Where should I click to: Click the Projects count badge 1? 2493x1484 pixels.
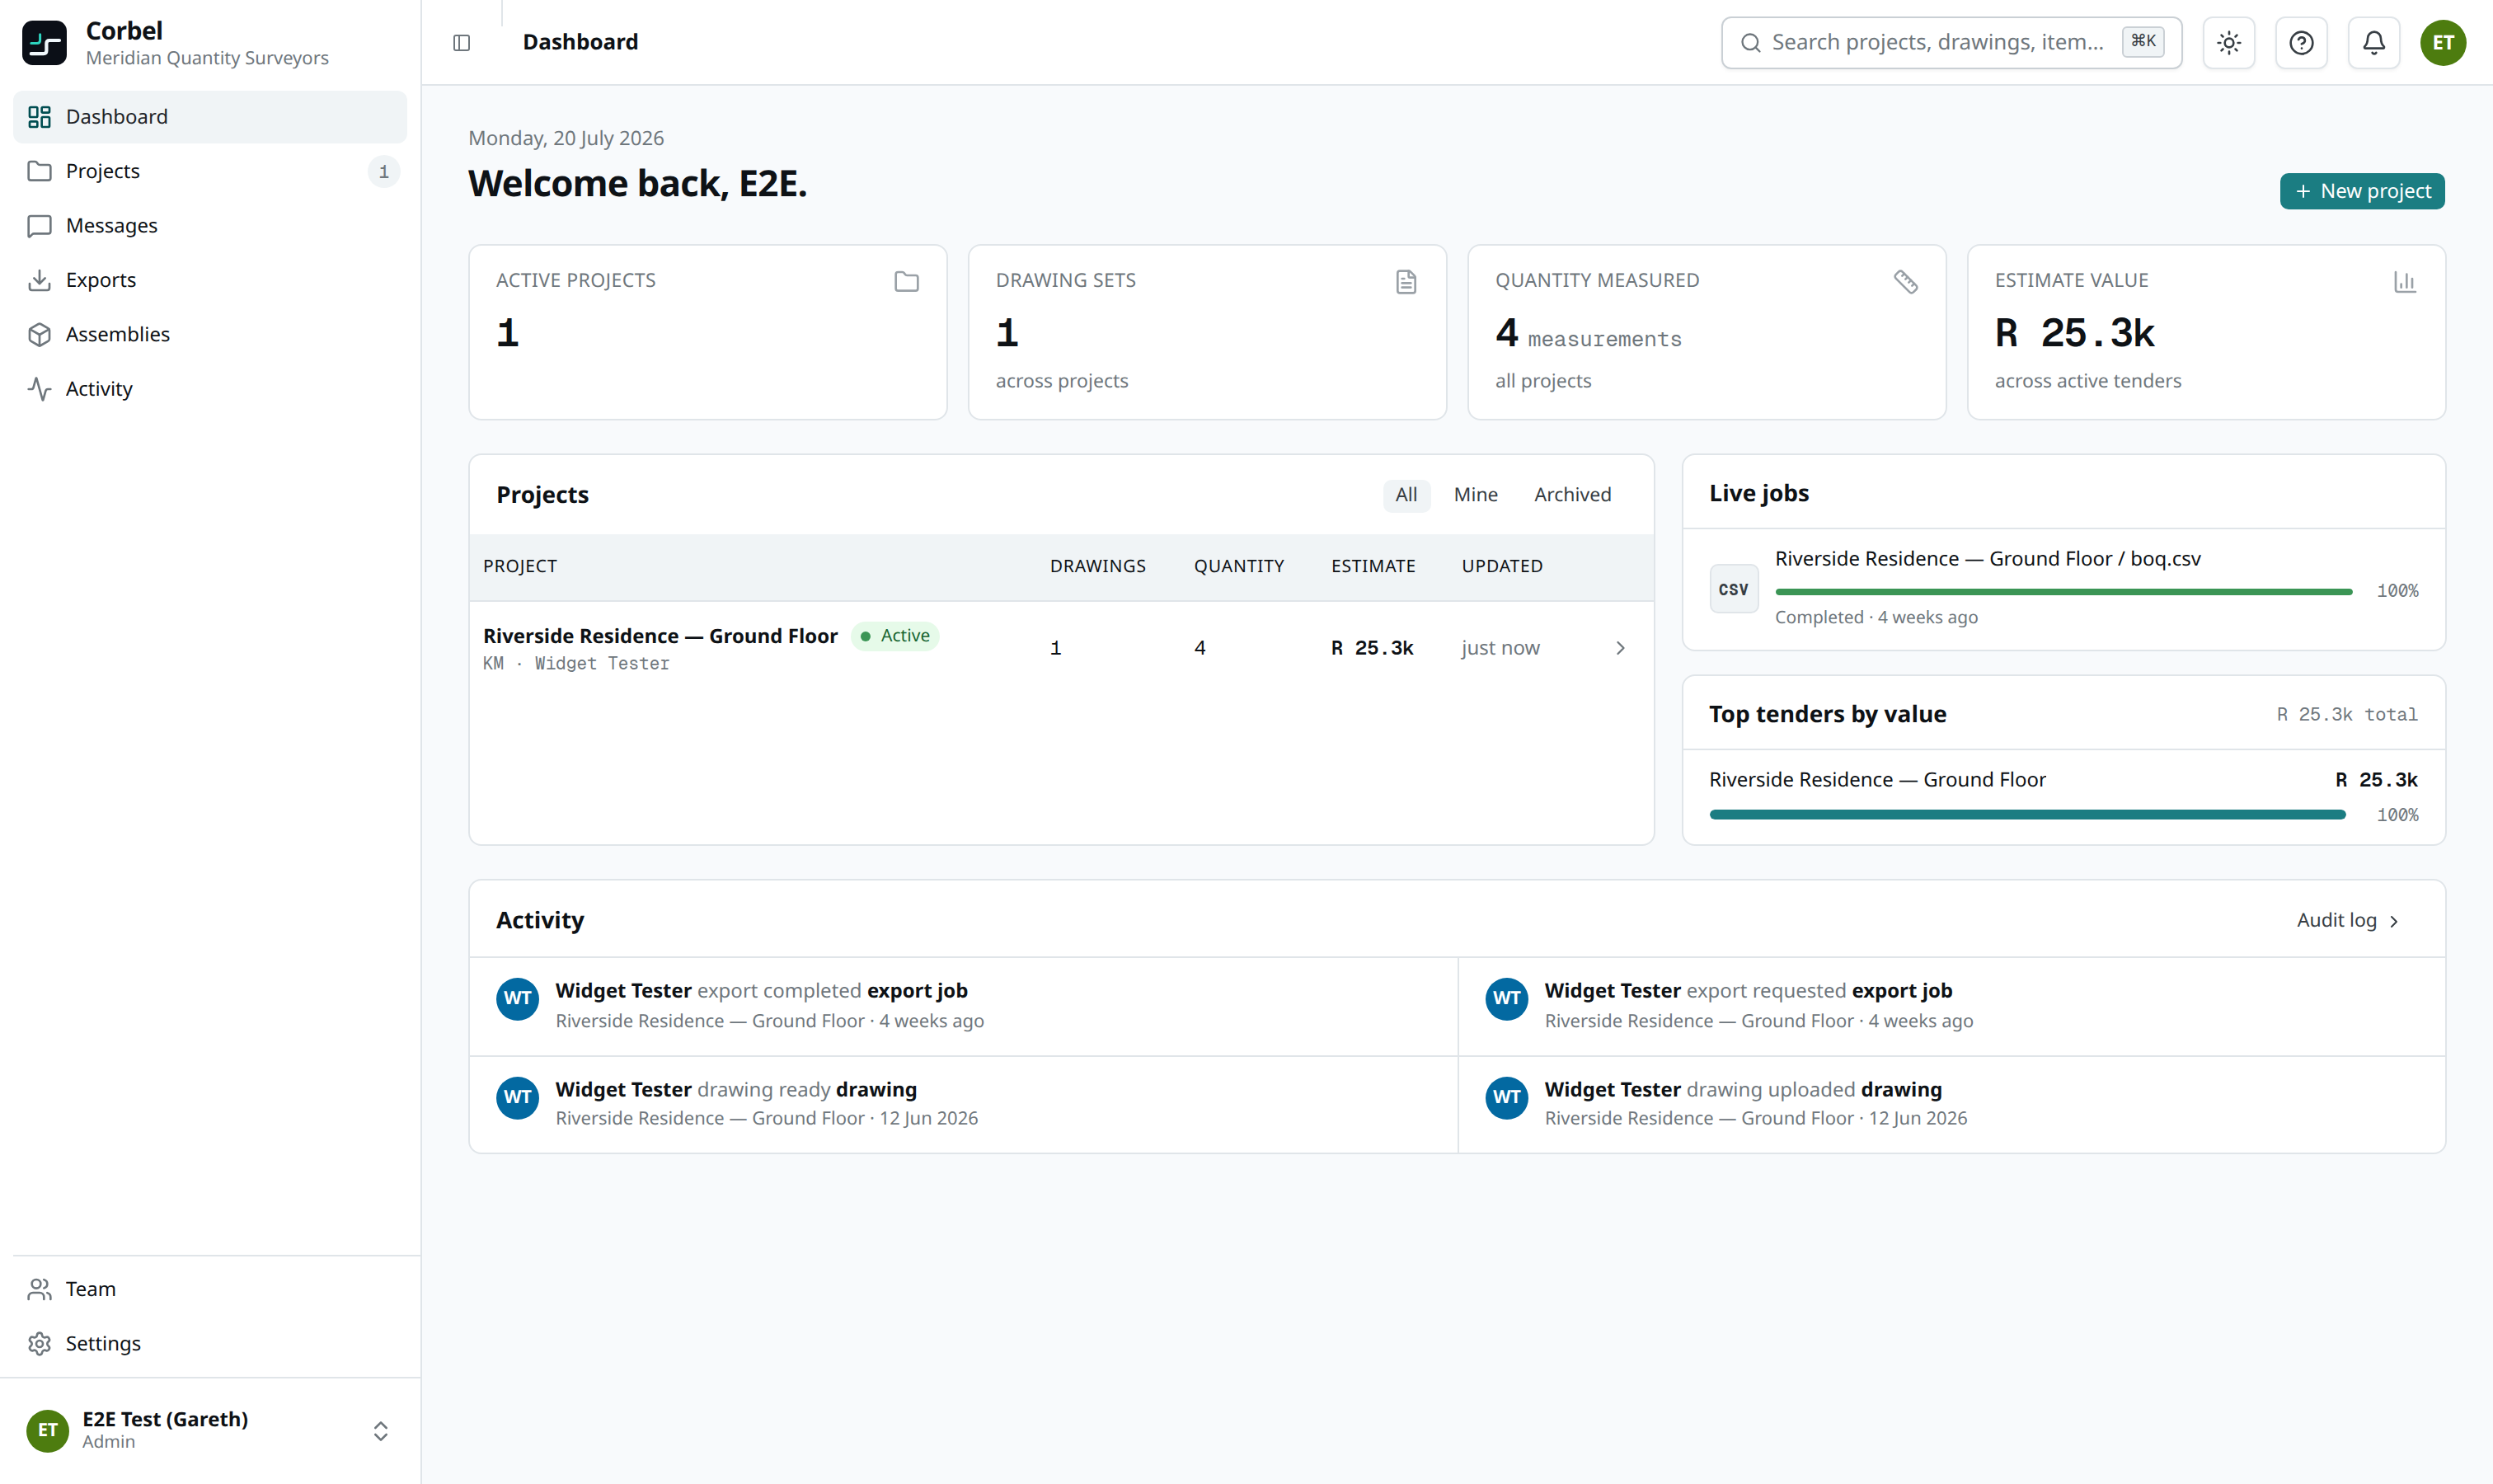click(x=383, y=172)
